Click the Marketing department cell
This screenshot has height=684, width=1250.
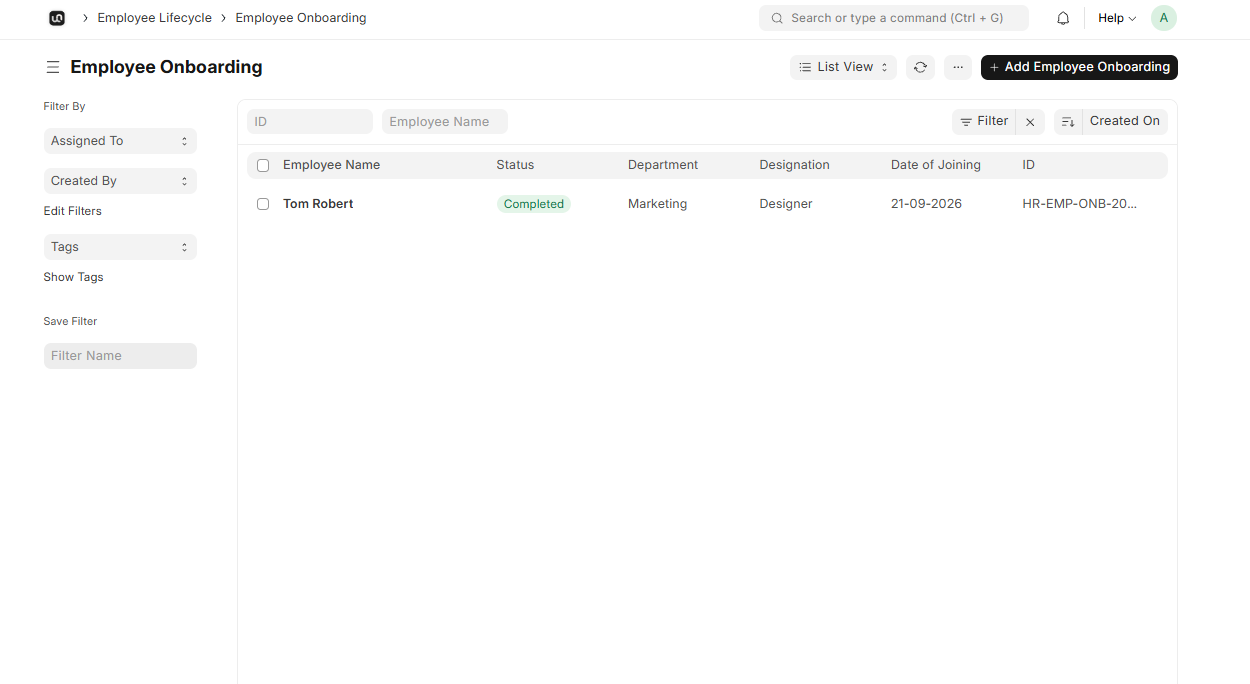(x=657, y=204)
